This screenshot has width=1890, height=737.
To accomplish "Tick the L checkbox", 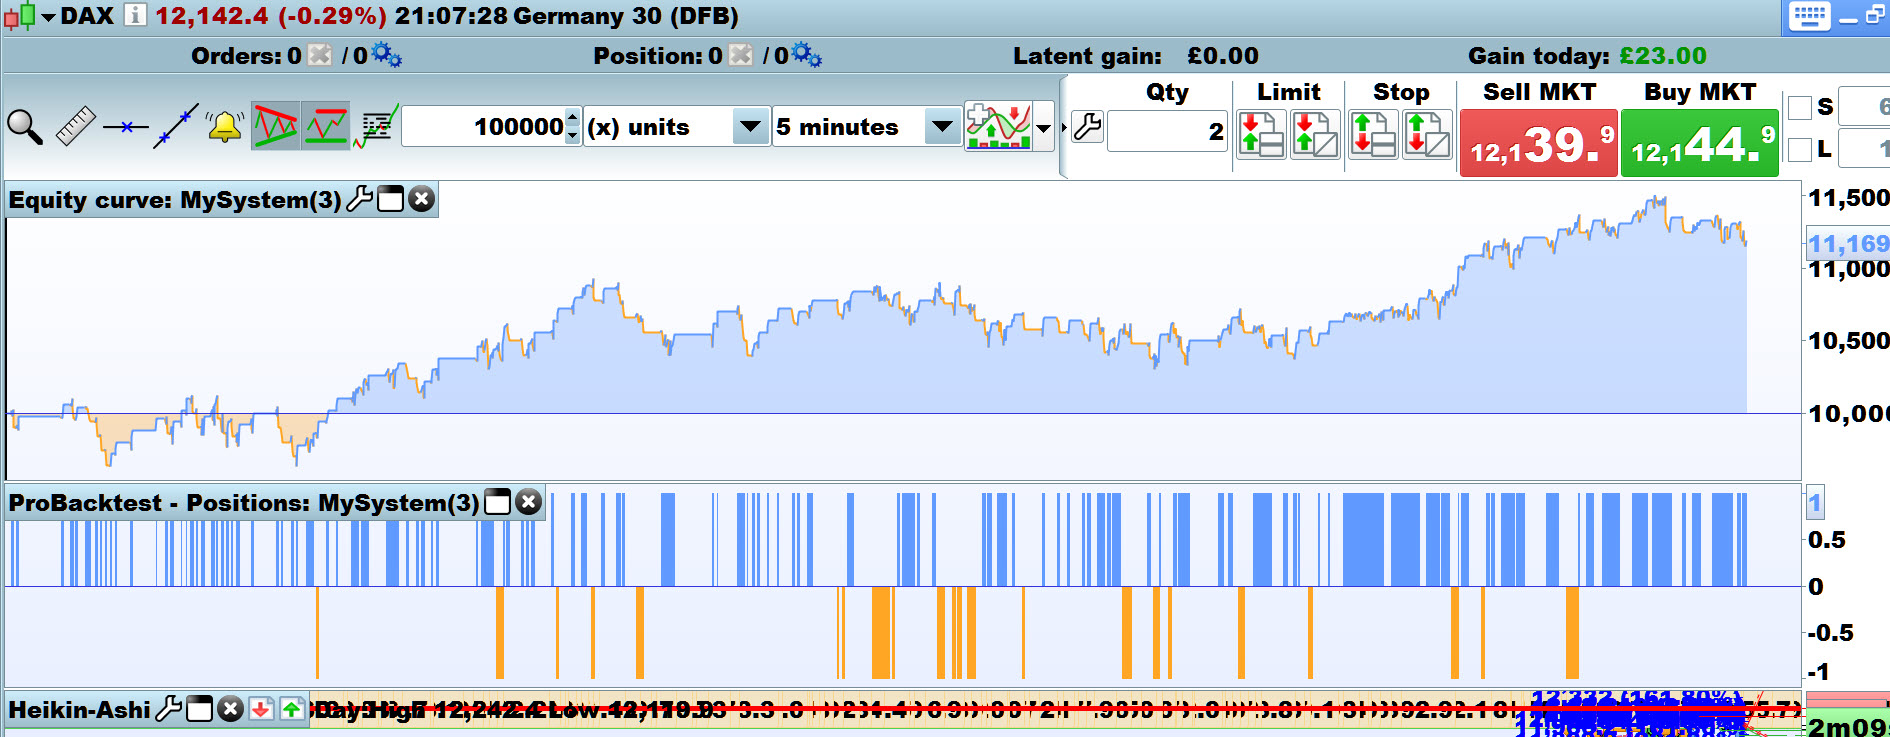I will (1800, 150).
